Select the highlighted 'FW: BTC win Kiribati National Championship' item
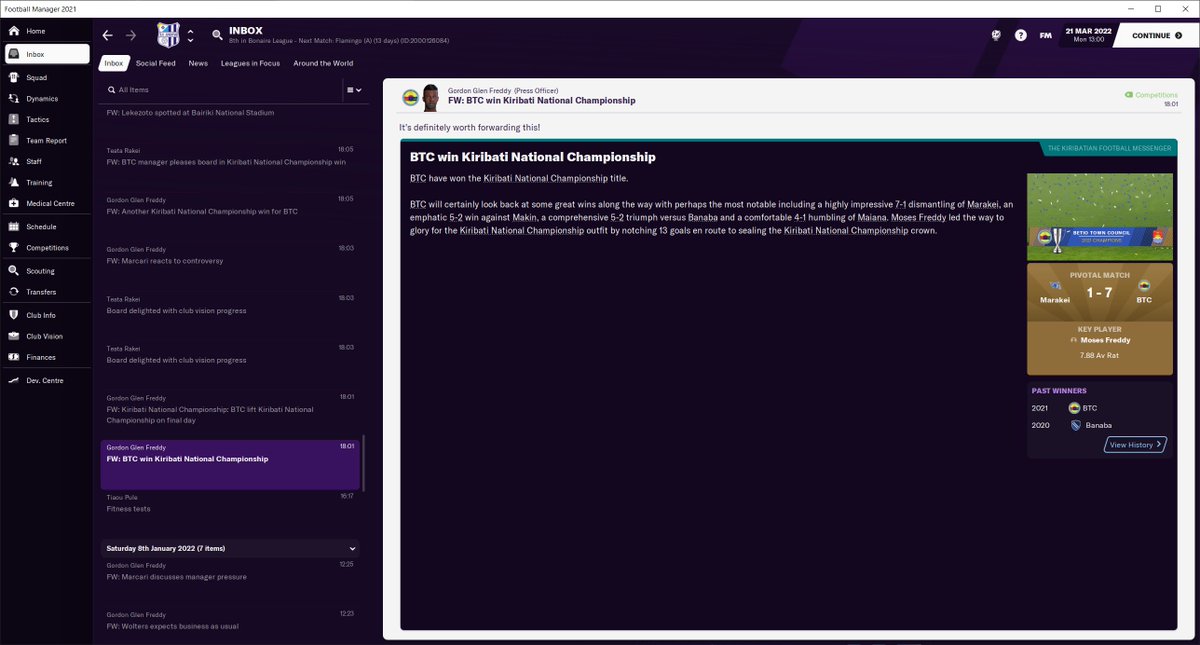The image size is (1200, 645). (230, 465)
